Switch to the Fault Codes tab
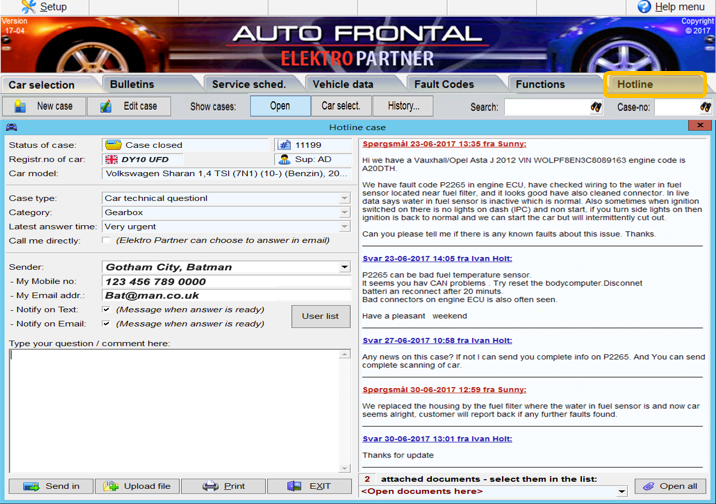Image resolution: width=716 pixels, height=504 pixels. 443,84
